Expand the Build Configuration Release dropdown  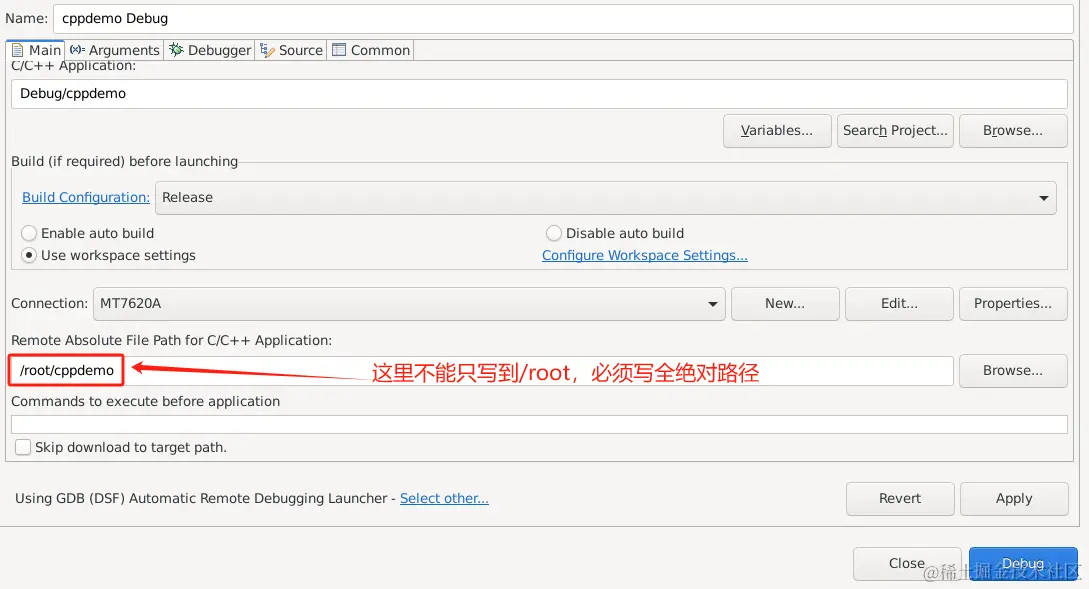(606, 198)
